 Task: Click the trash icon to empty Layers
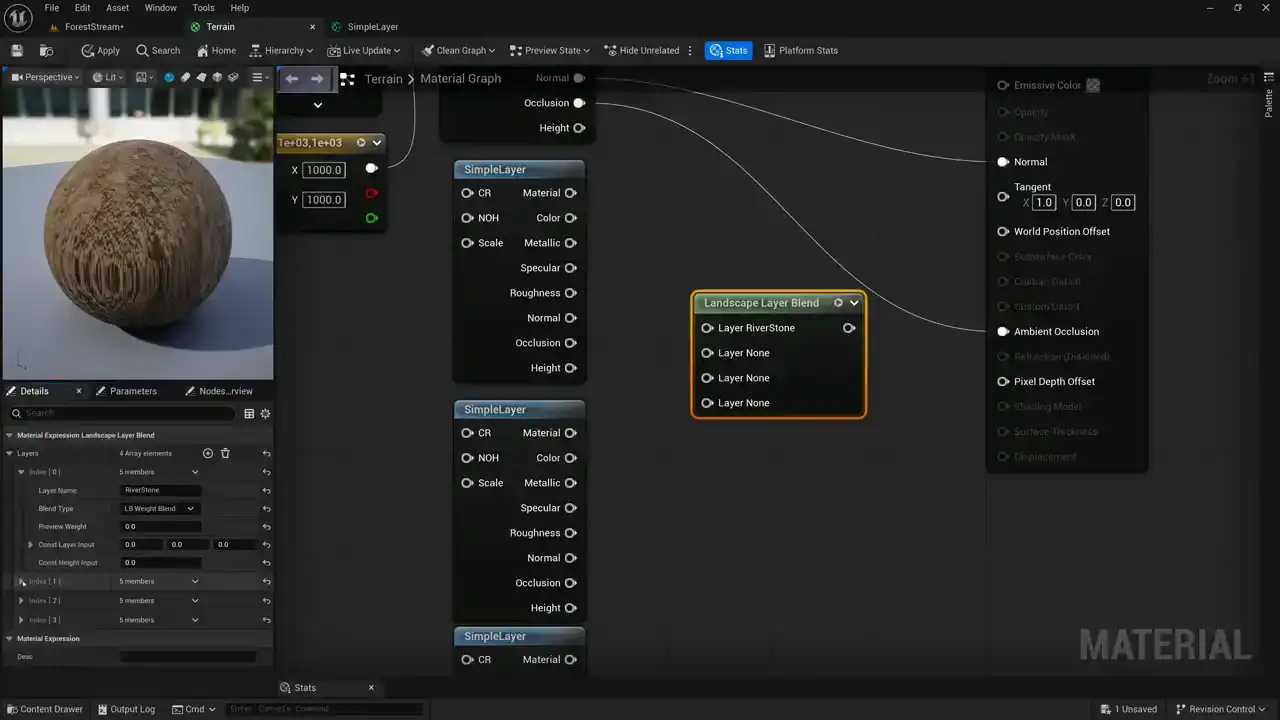pos(225,453)
